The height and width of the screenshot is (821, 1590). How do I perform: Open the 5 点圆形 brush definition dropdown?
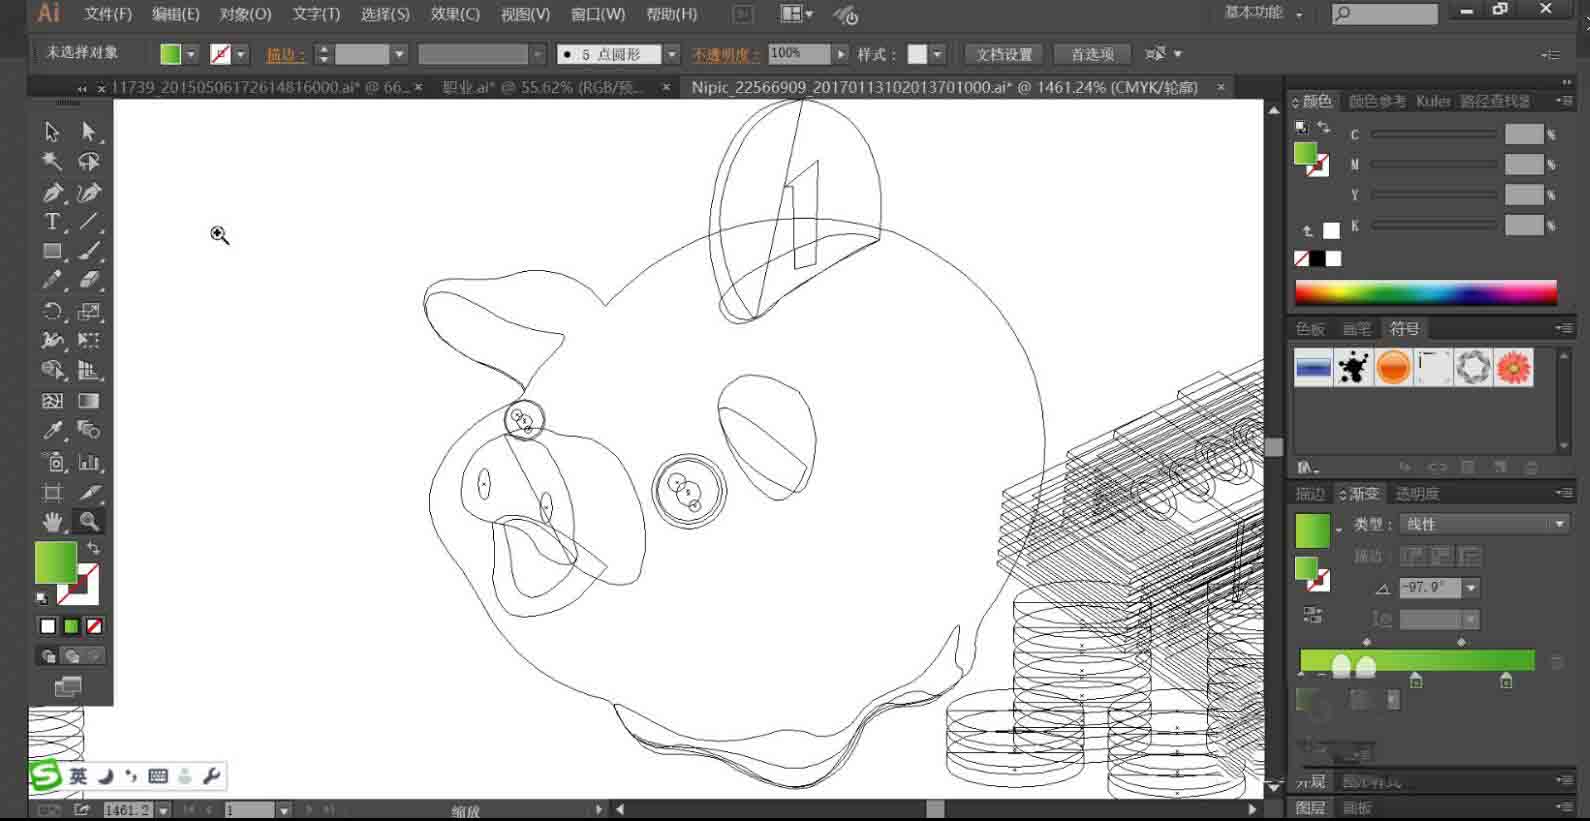(672, 54)
